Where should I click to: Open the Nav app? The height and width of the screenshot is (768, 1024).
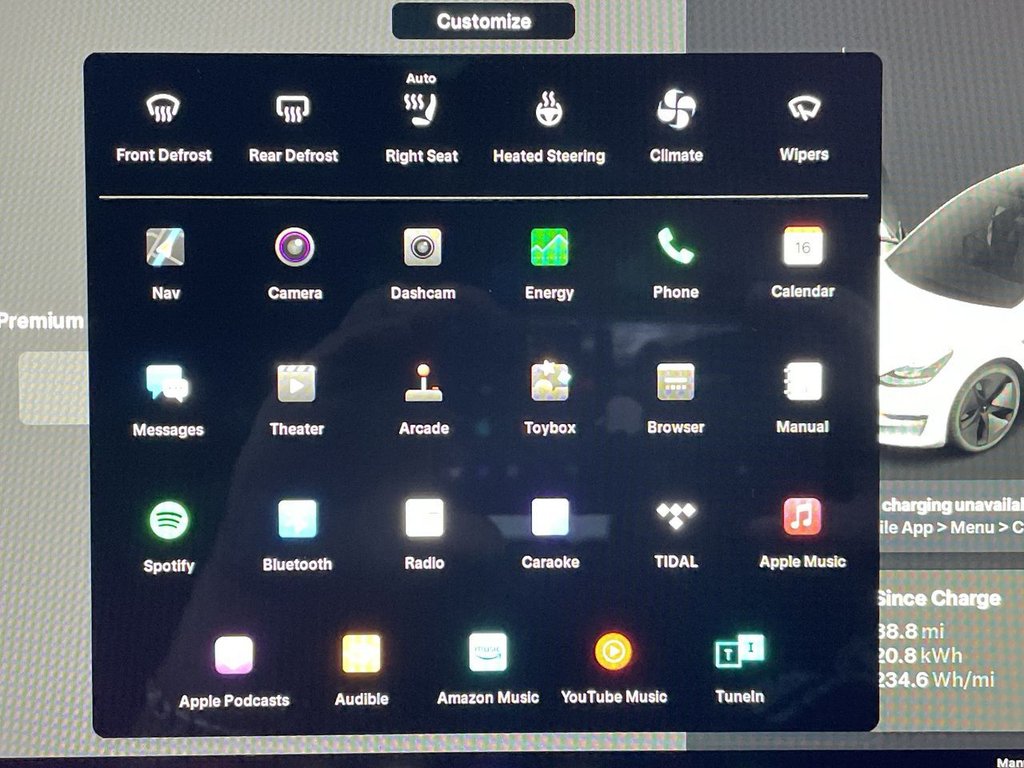click(165, 248)
